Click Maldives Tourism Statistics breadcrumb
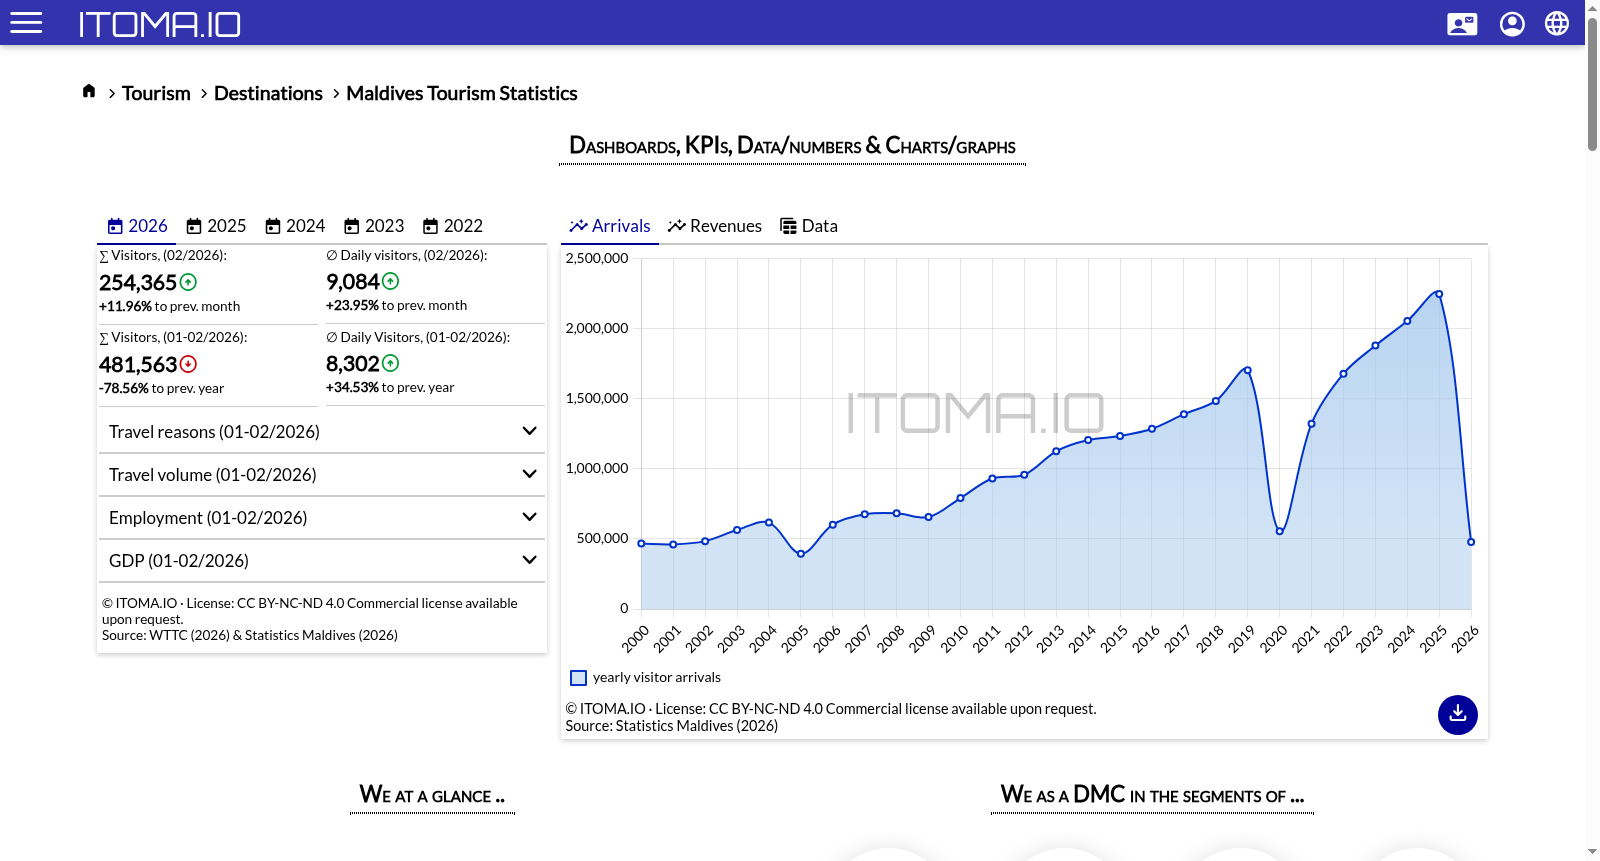 (x=462, y=93)
